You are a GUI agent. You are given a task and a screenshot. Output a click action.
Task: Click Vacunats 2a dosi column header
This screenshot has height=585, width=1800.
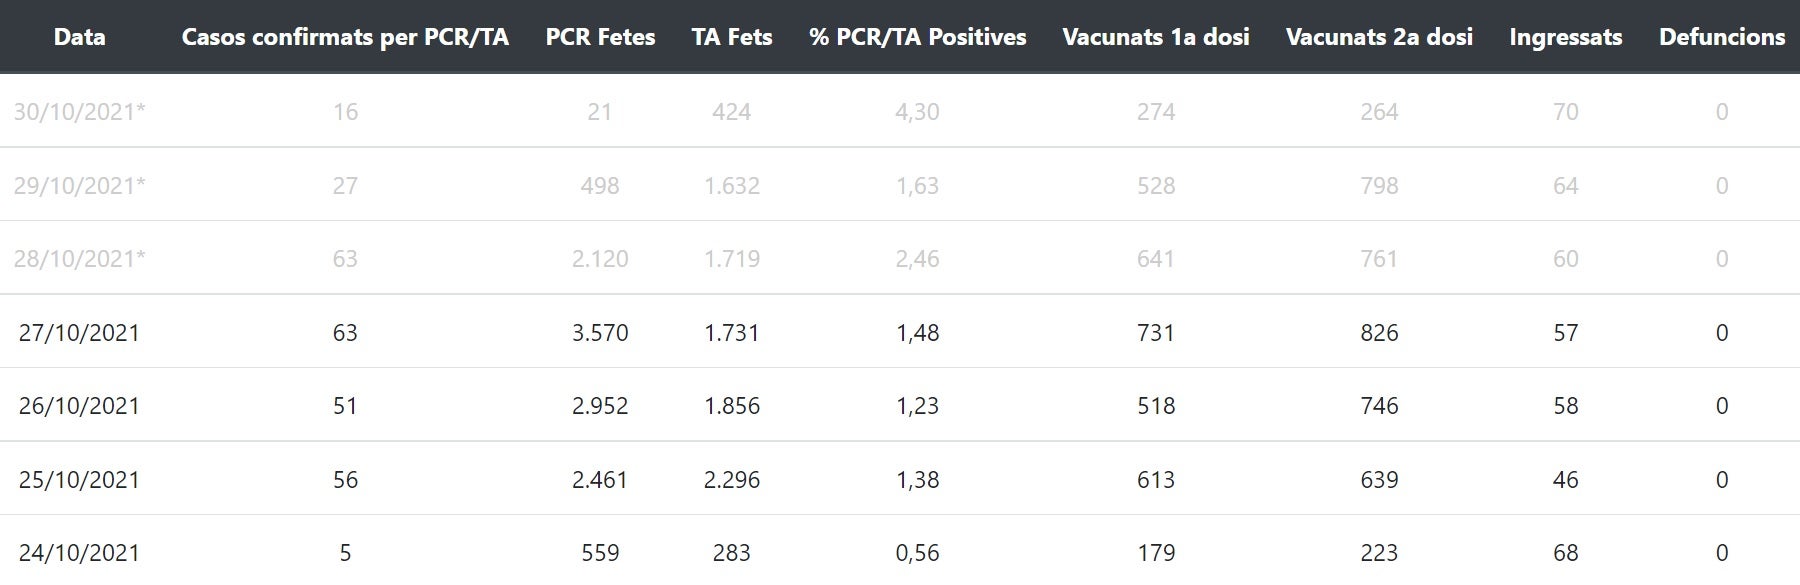[x=1379, y=37]
